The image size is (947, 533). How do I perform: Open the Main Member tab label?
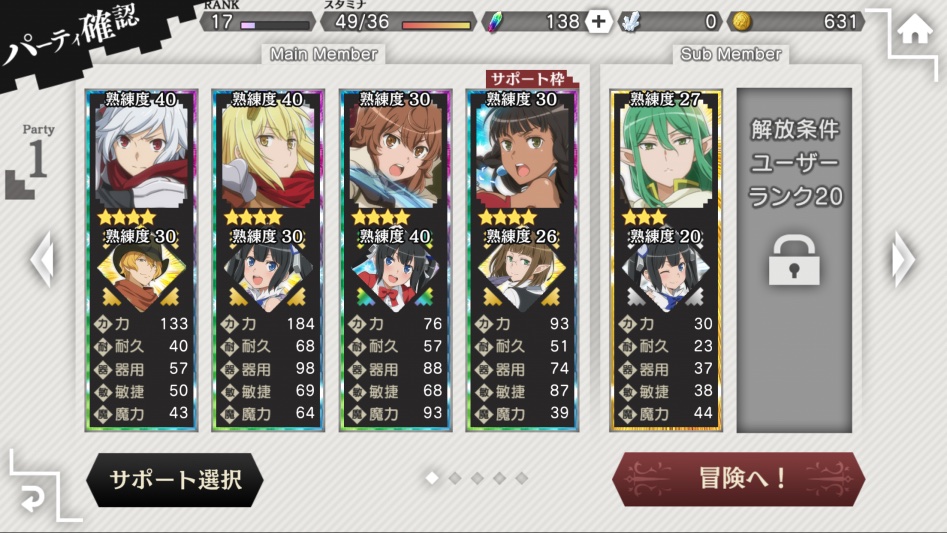pos(324,54)
